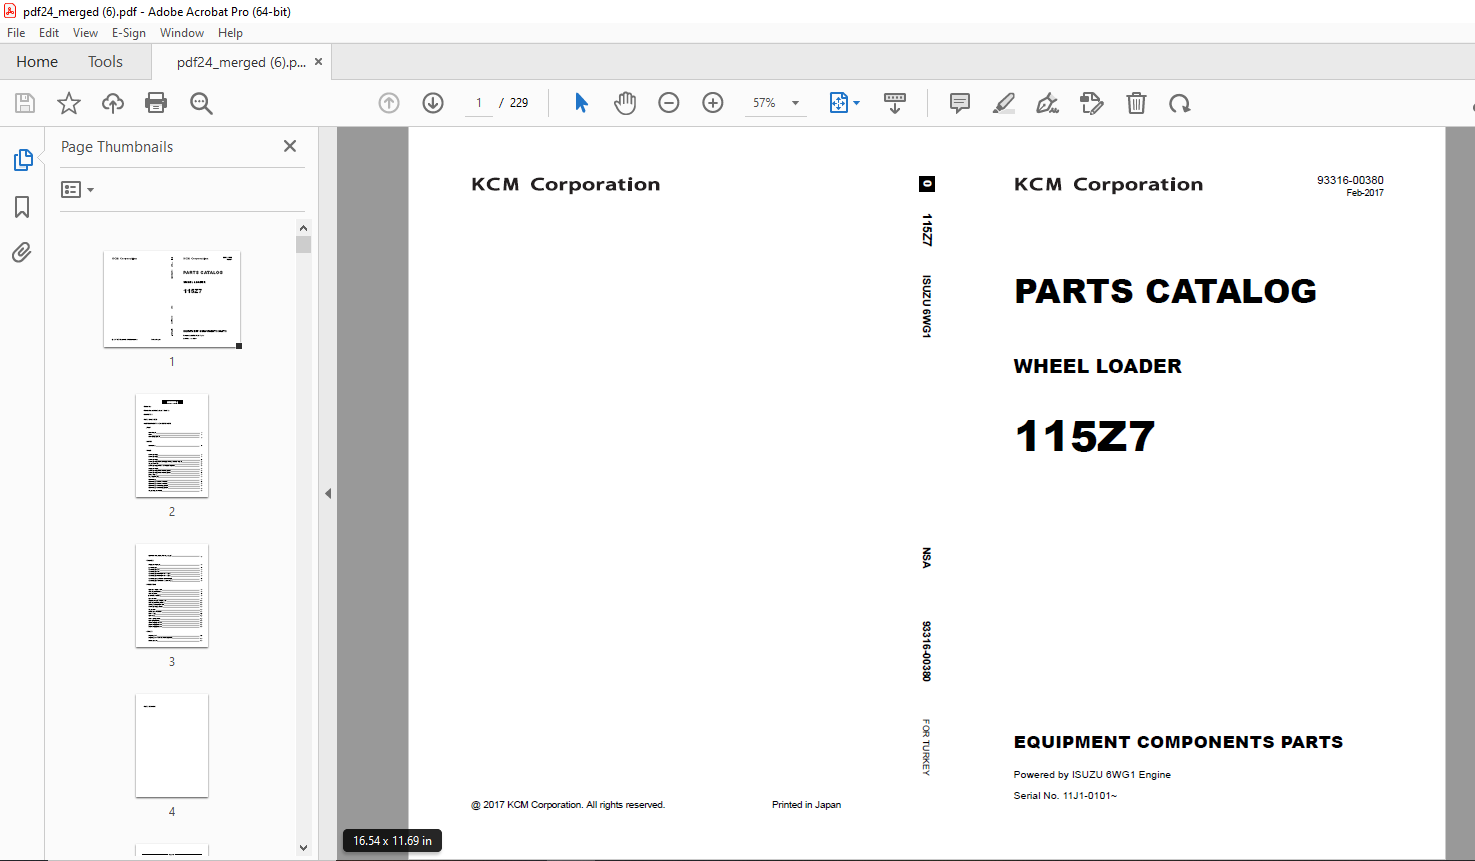Open the zoom percentage dropdown
The image size is (1475, 861).
coord(796,103)
